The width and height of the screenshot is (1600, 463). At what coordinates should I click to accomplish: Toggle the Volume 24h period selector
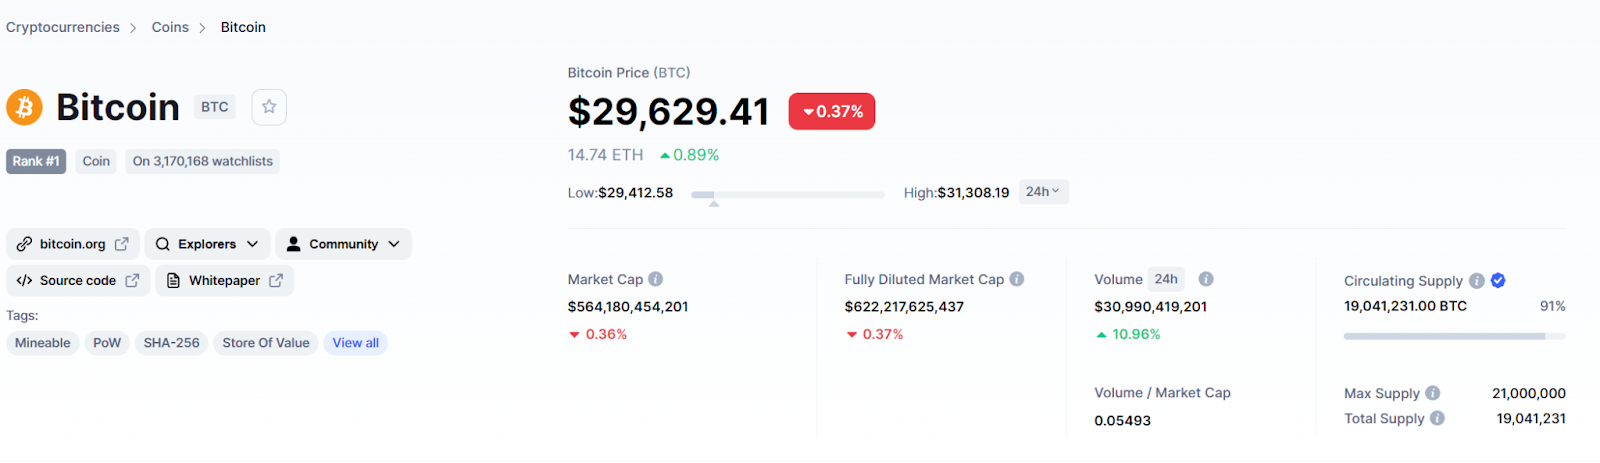[1166, 279]
